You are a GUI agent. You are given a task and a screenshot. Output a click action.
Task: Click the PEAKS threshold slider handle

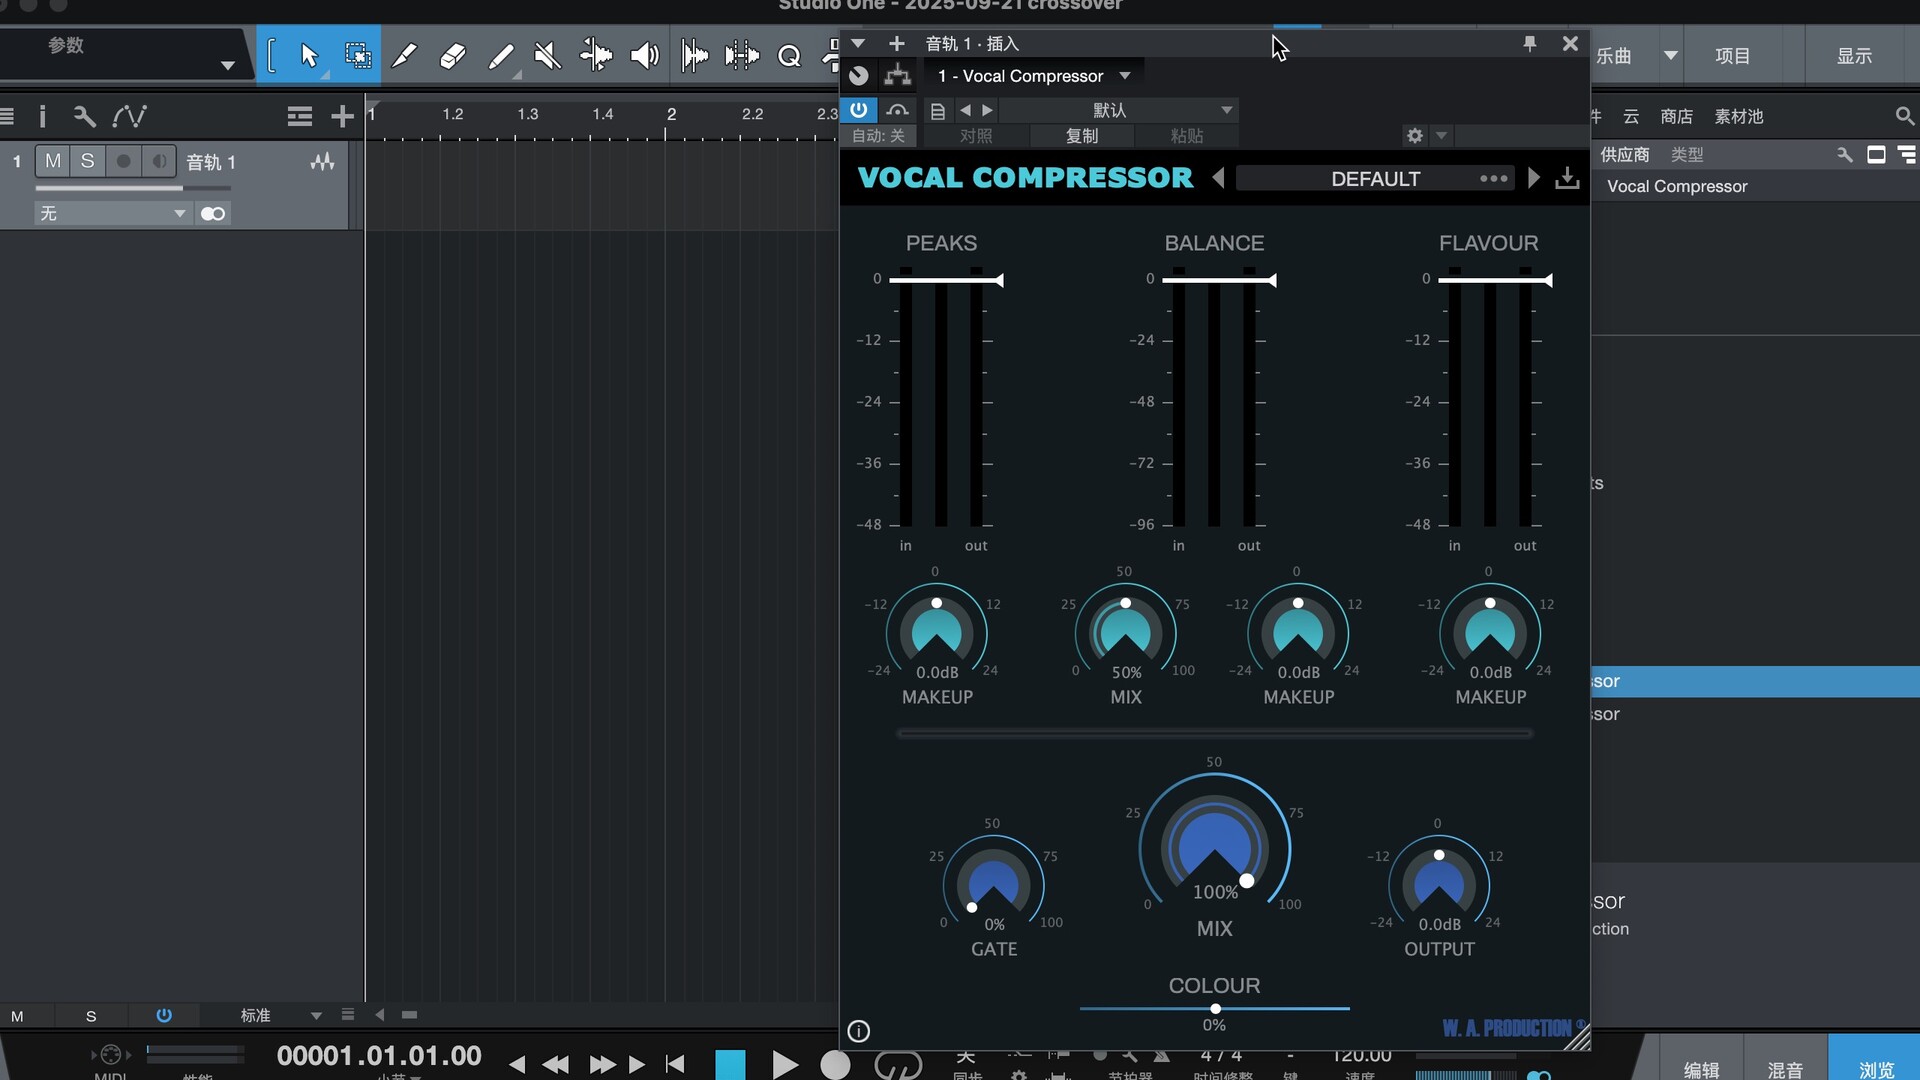point(998,280)
